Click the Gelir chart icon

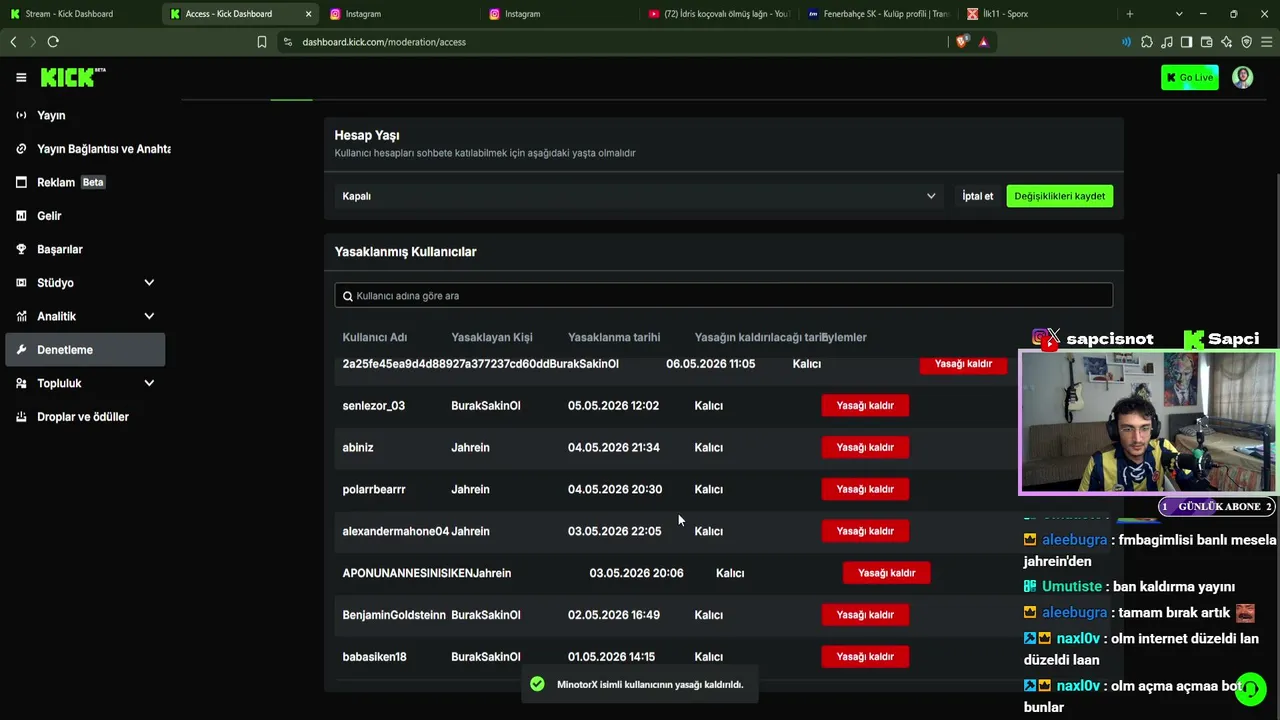point(21,216)
